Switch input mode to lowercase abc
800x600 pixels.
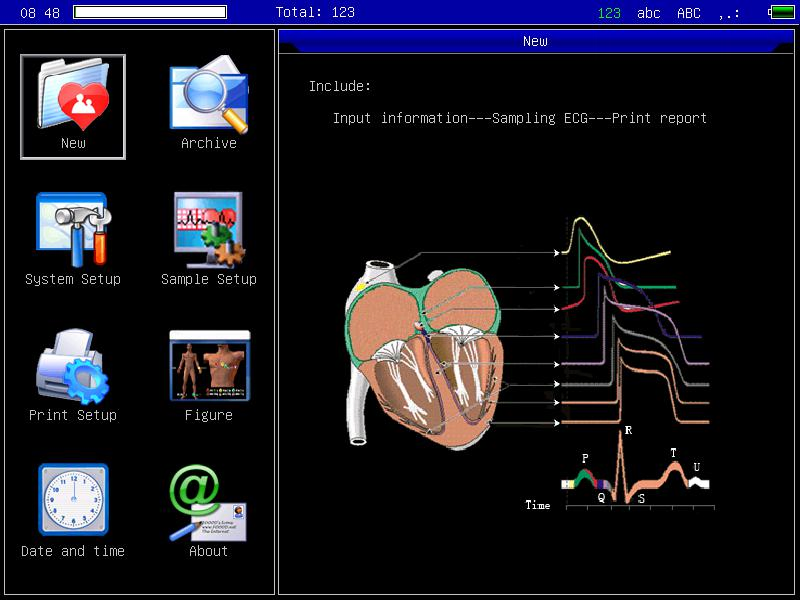(648, 13)
